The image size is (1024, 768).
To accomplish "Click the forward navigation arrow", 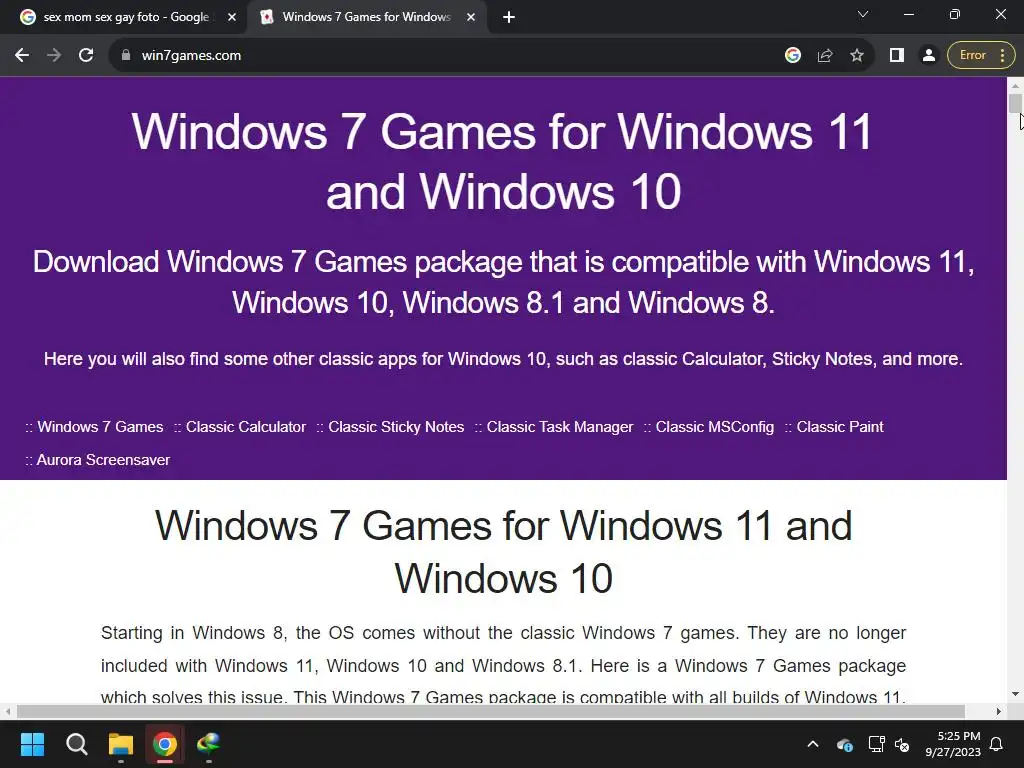I will point(54,56).
